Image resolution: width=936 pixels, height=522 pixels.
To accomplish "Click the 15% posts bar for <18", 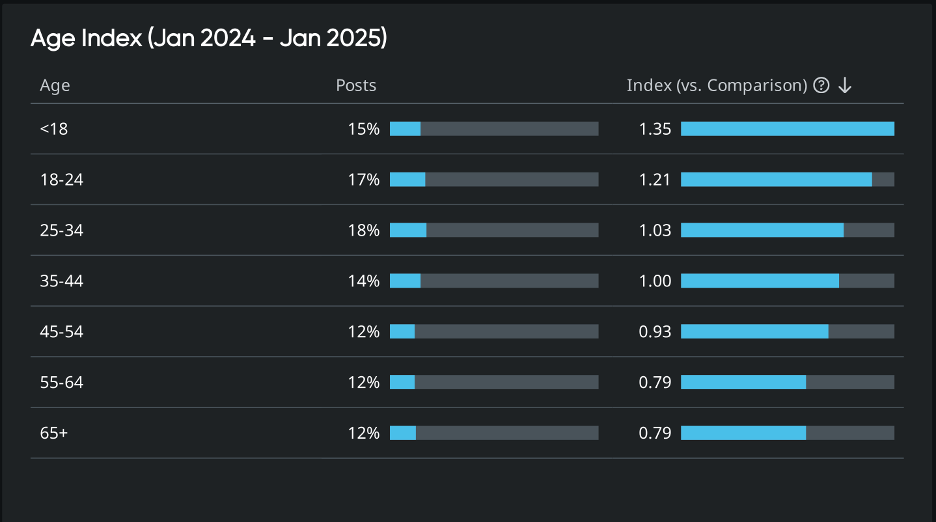I will pos(494,129).
